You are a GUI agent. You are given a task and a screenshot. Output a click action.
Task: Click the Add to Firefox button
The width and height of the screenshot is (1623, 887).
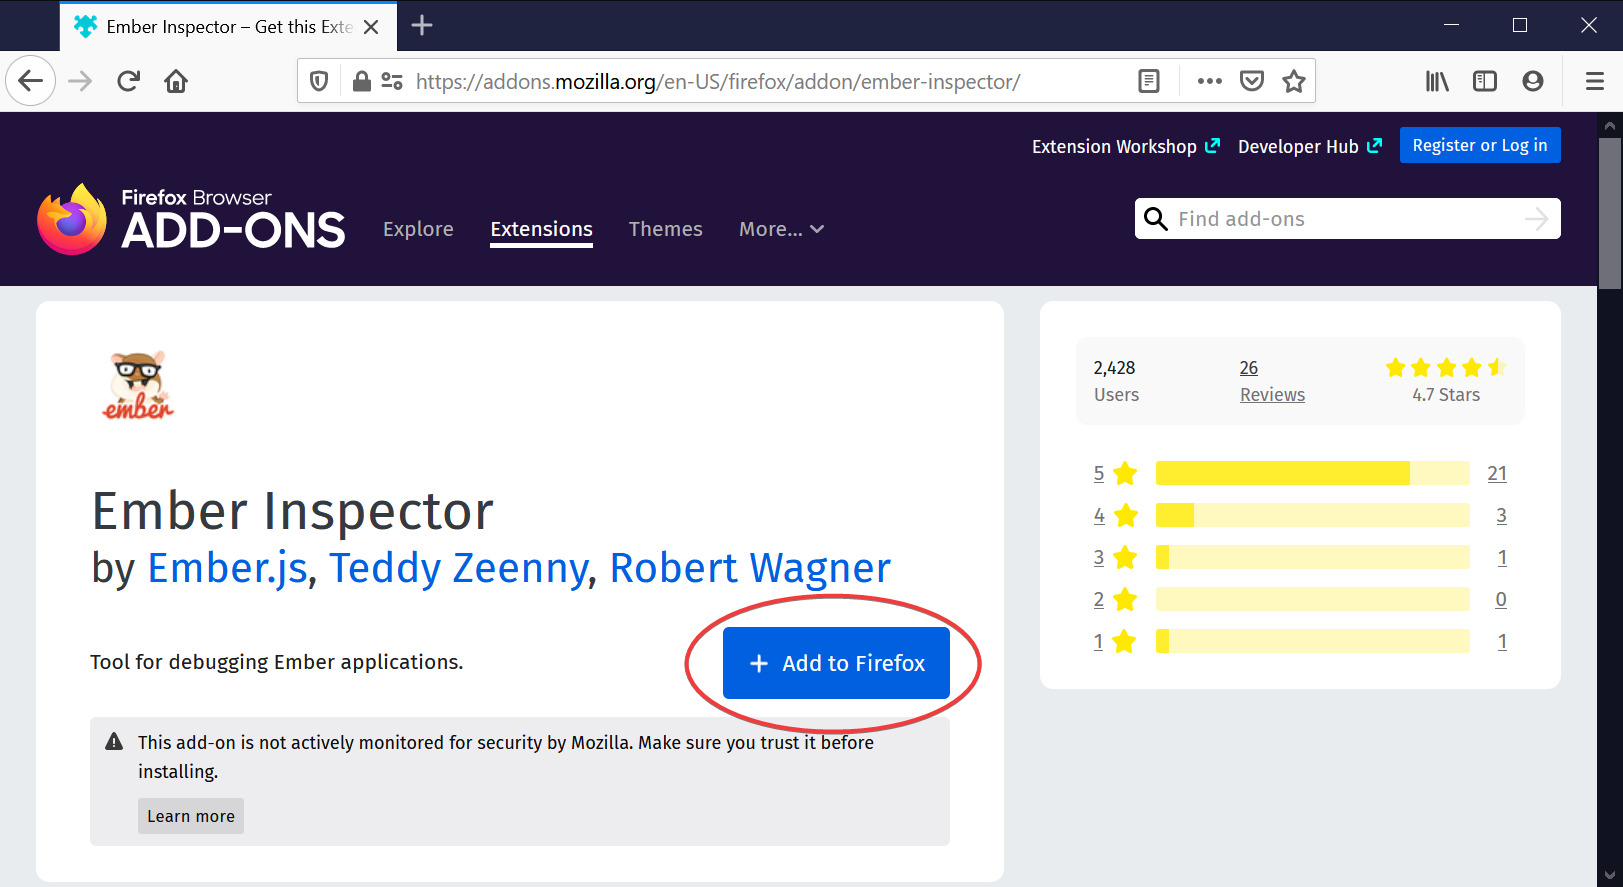pos(836,663)
